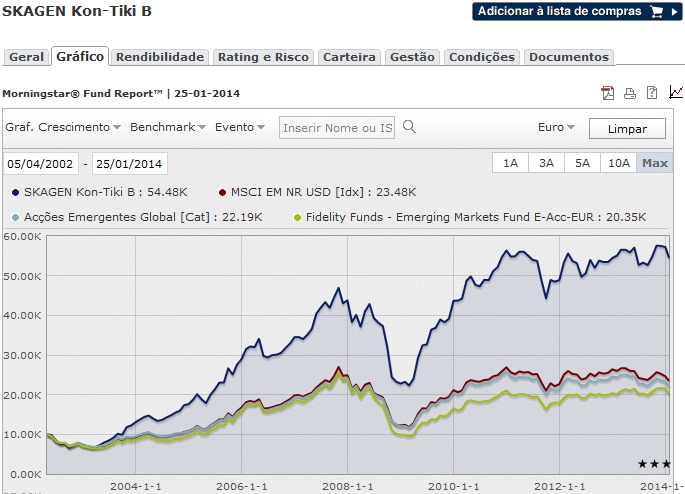Click the Morningstar Fund Report heading

pos(121,93)
